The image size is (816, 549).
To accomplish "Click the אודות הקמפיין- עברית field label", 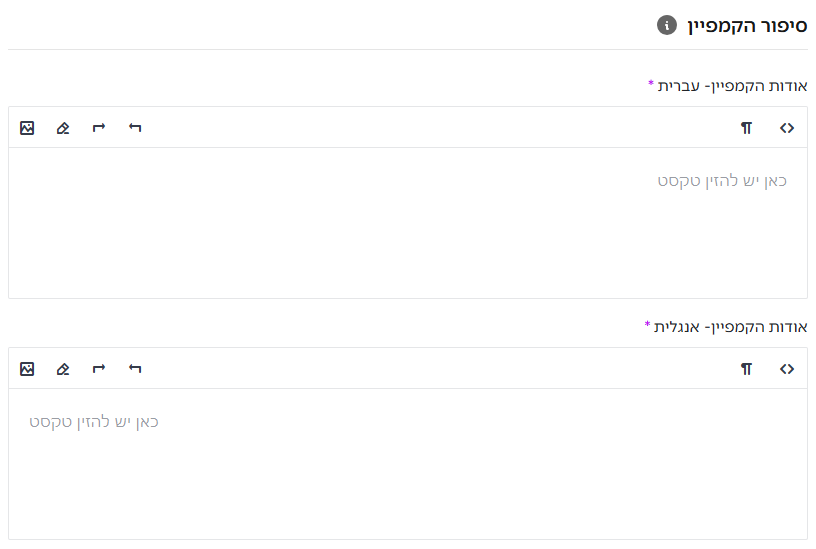I will (732, 86).
